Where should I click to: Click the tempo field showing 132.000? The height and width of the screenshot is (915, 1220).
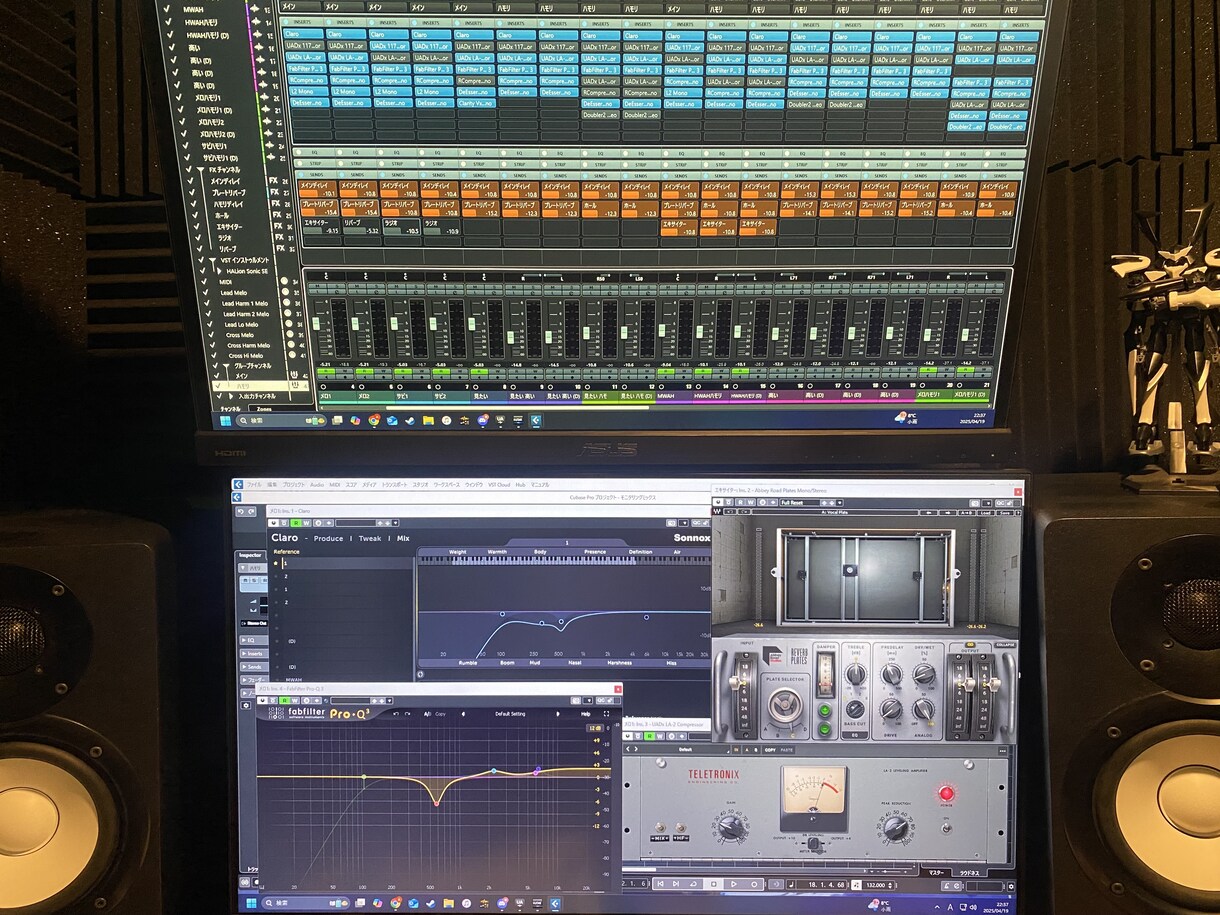coord(875,885)
